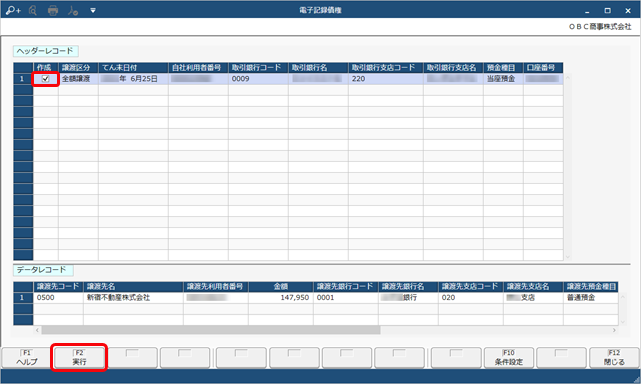Image resolution: width=641 pixels, height=384 pixels.
Task: Select the bank code cell 0009
Action: coord(258,79)
